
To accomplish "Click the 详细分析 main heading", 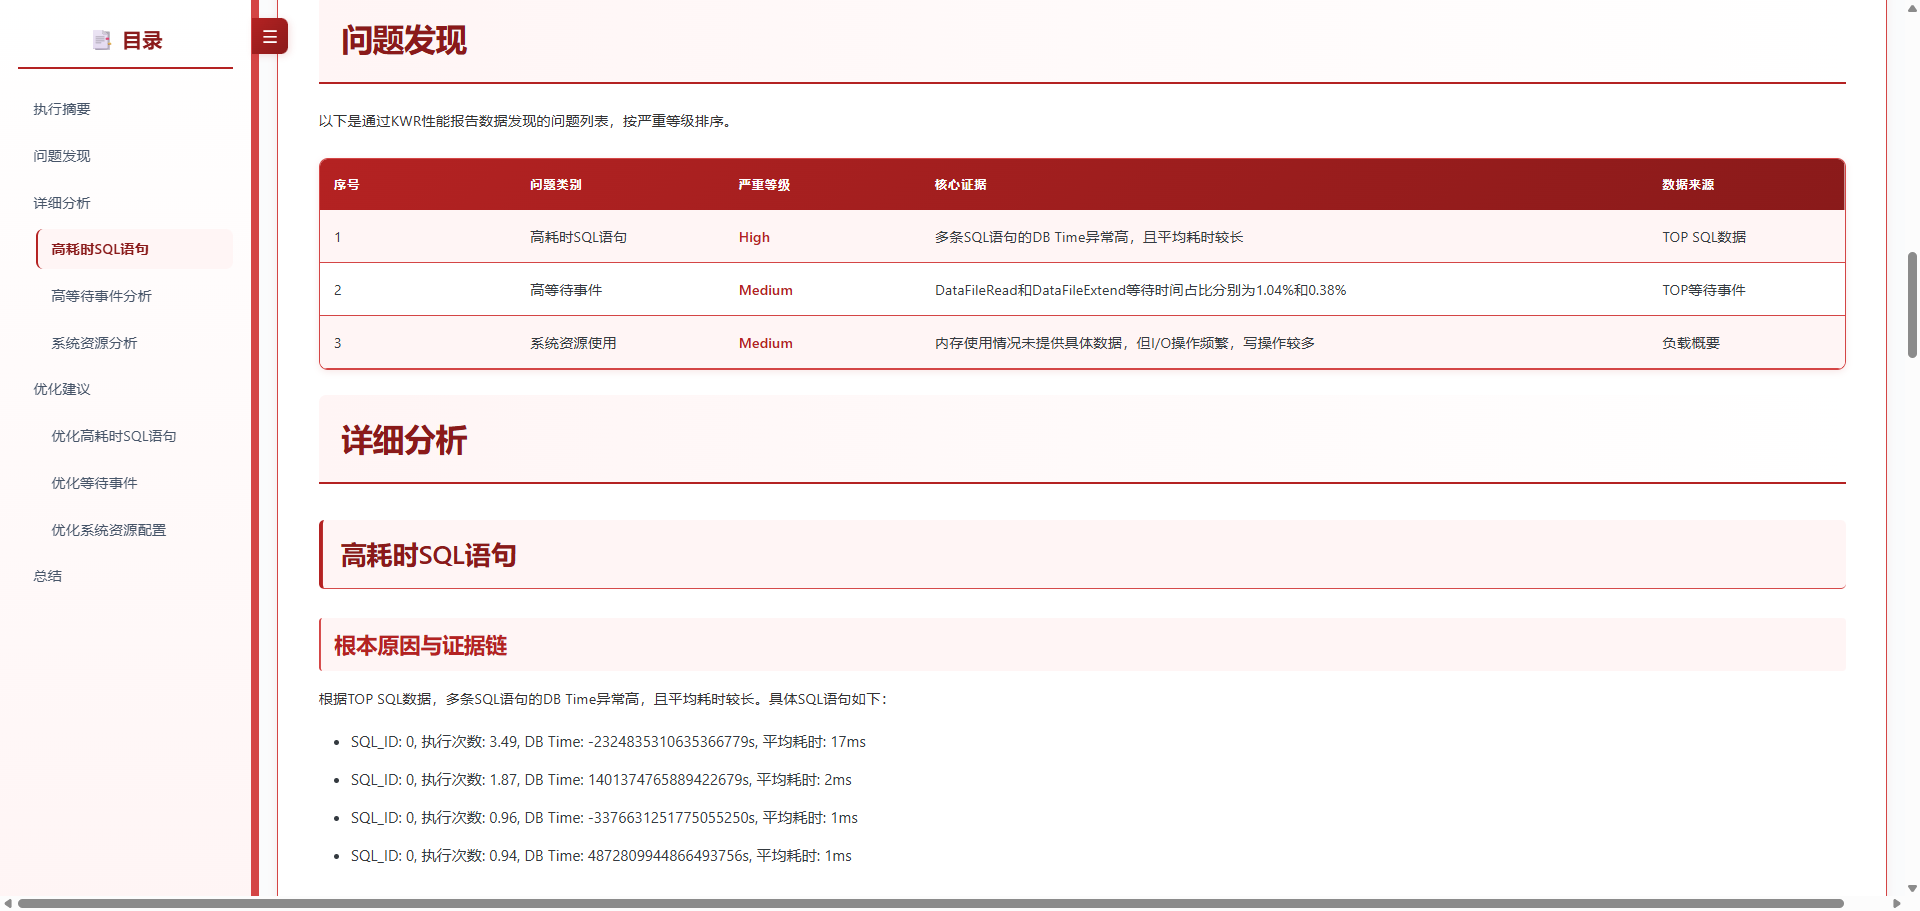I will coord(404,440).
